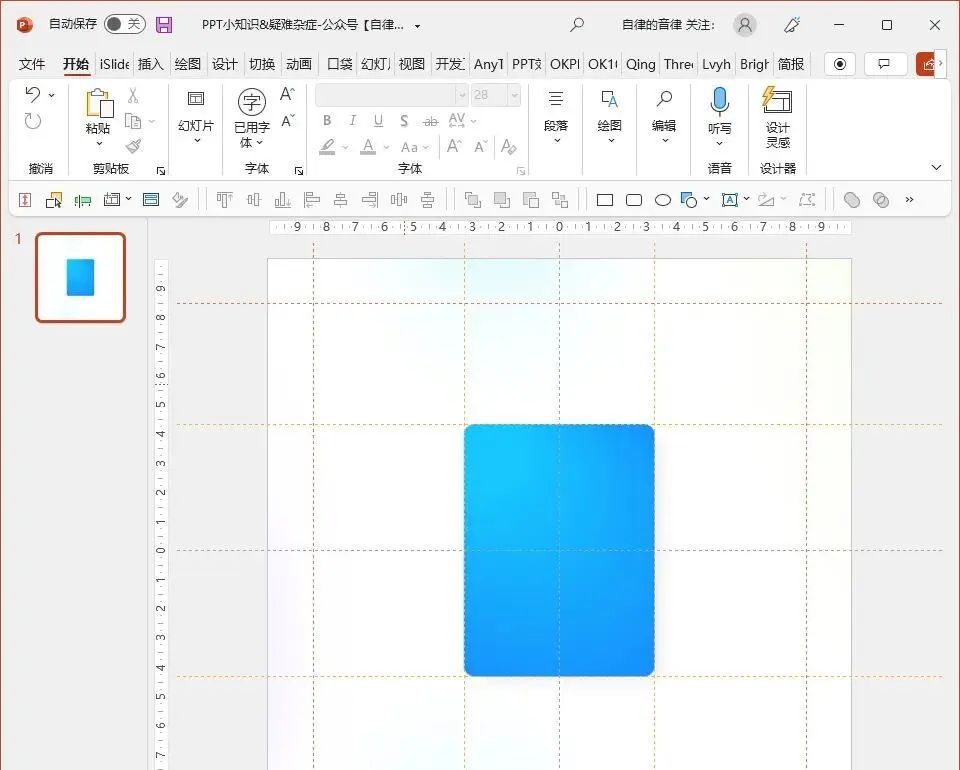The image size is (960, 770).
Task: Click increase font size in the 已用字体 group
Action: (x=287, y=94)
